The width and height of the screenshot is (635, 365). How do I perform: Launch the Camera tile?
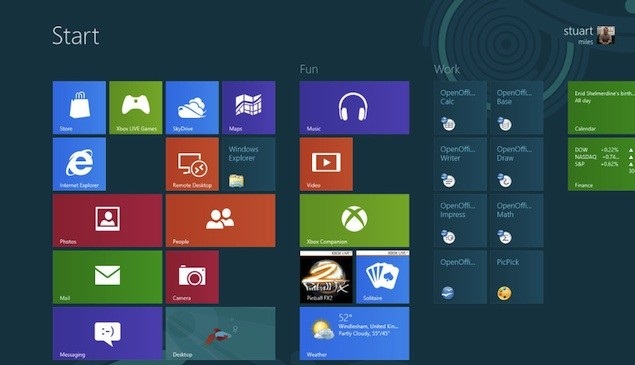pyautogui.click(x=192, y=277)
